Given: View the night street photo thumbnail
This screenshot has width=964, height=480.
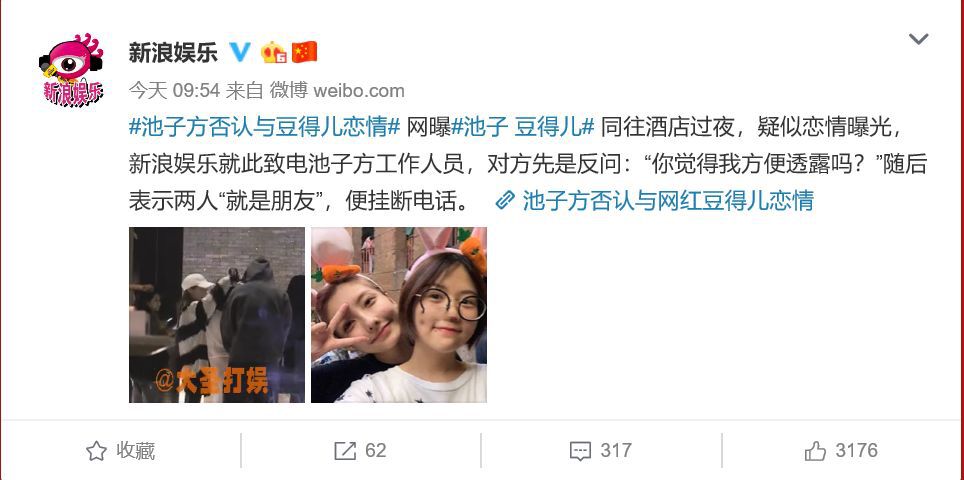Looking at the screenshot, I should (216, 315).
